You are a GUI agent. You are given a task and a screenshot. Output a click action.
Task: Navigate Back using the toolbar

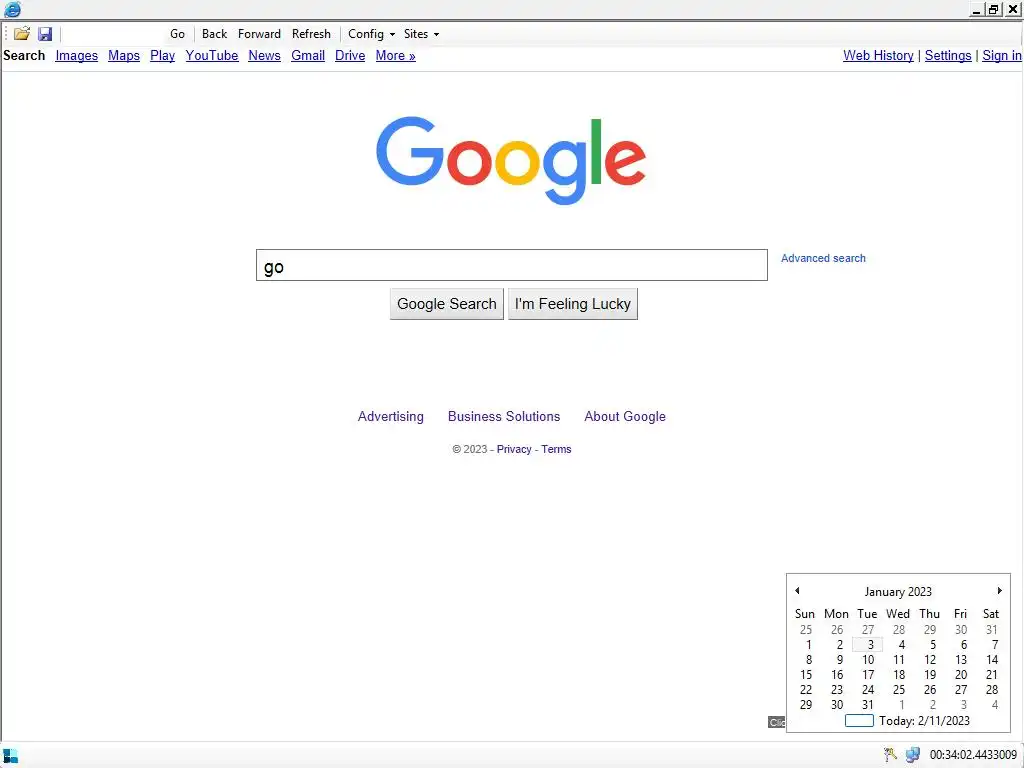point(214,34)
